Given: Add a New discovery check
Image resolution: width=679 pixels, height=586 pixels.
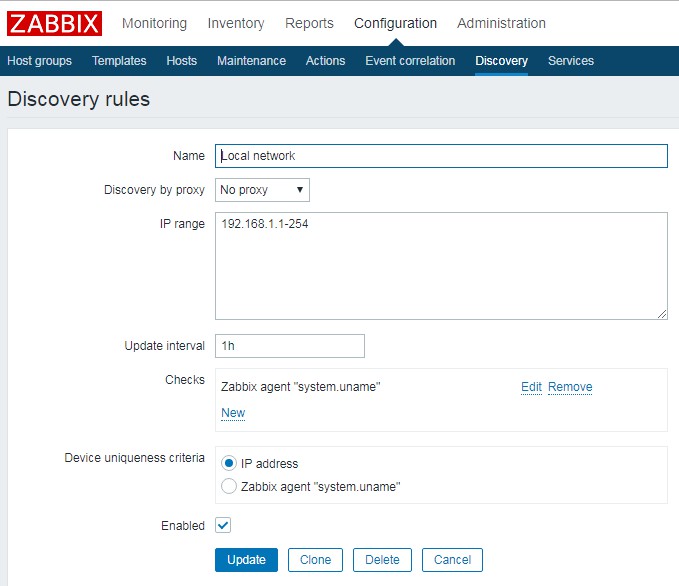Looking at the screenshot, I should (232, 413).
